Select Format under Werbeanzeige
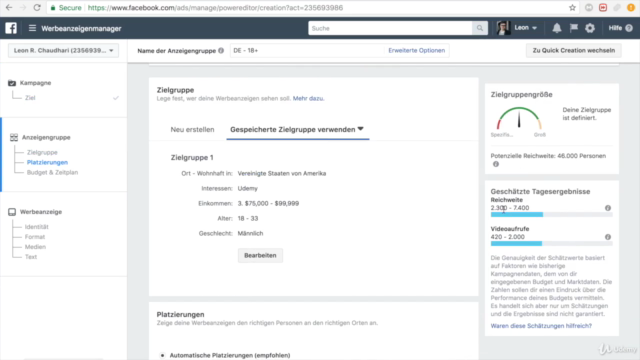 35,237
